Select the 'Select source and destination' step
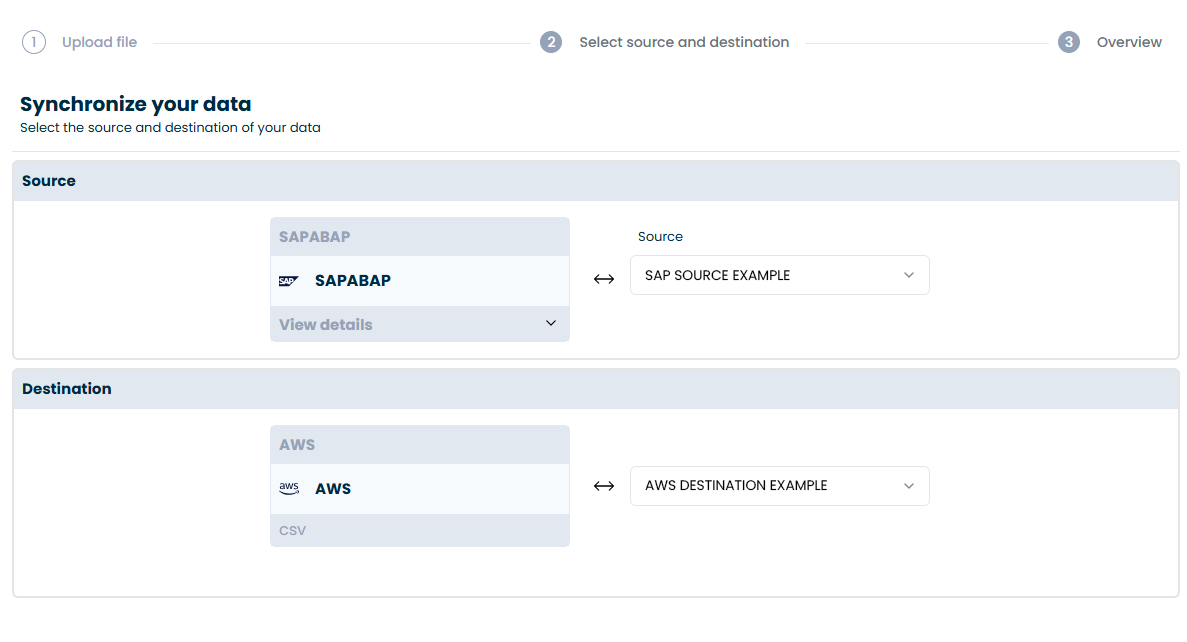 [x=684, y=42]
